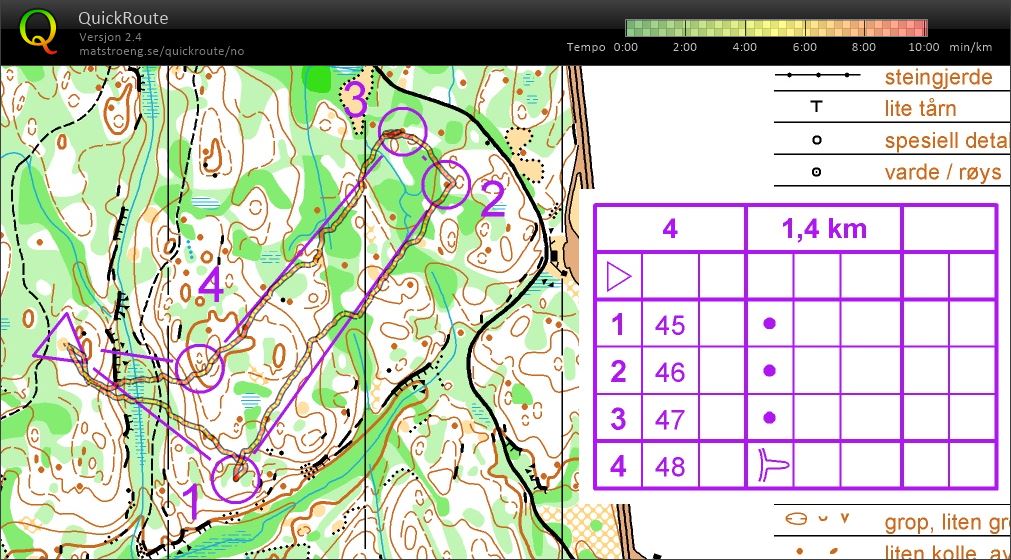Image resolution: width=1011 pixels, height=560 pixels.
Task: Click the purple number 4 map label
Action: (x=211, y=285)
